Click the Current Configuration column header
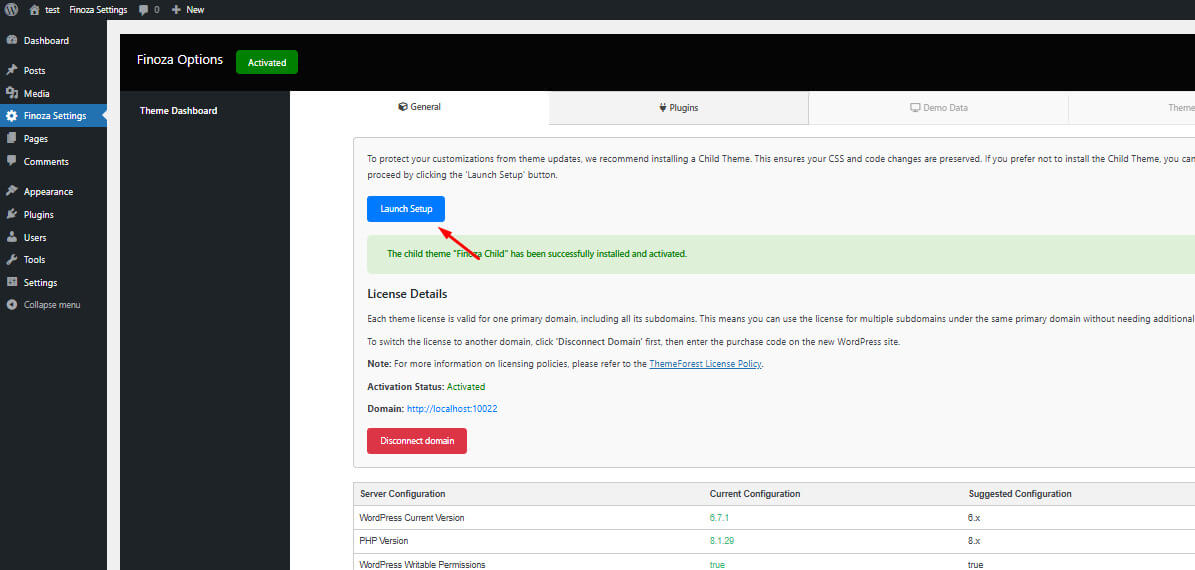The height and width of the screenshot is (570, 1195). point(754,494)
